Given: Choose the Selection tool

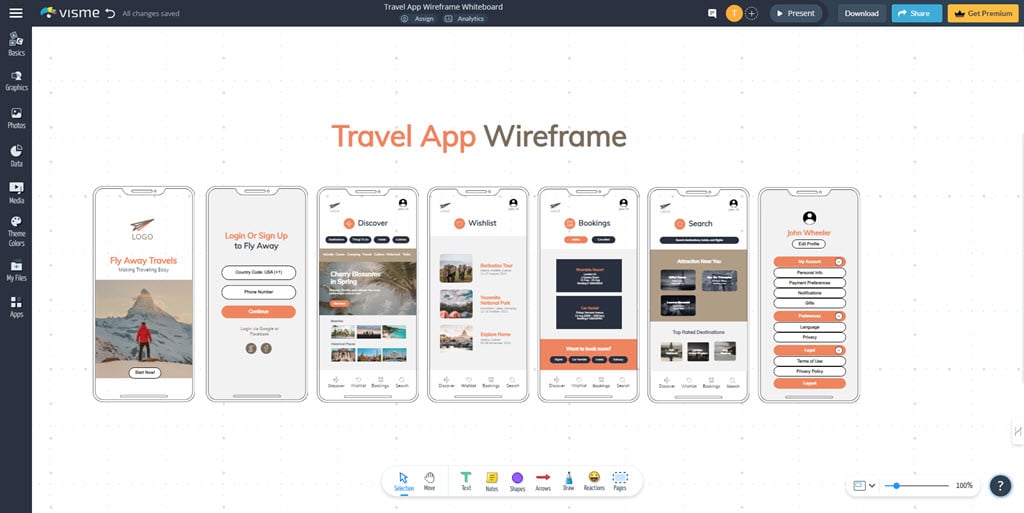Looking at the screenshot, I should (404, 482).
